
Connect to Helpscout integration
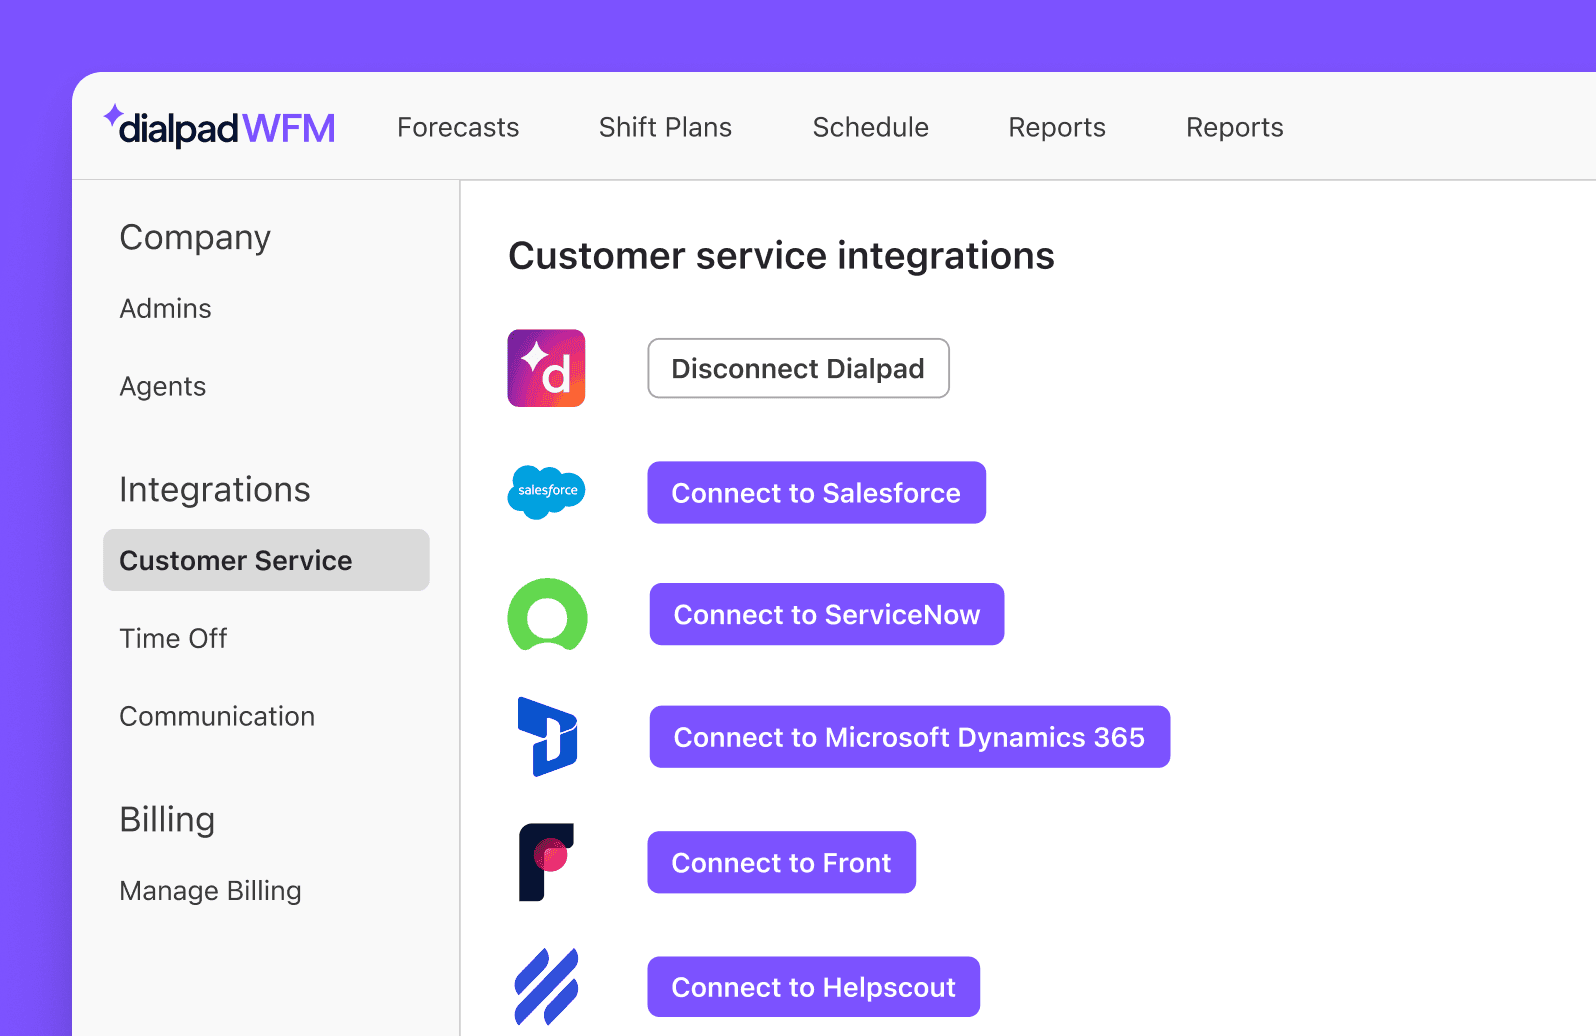pos(813,987)
